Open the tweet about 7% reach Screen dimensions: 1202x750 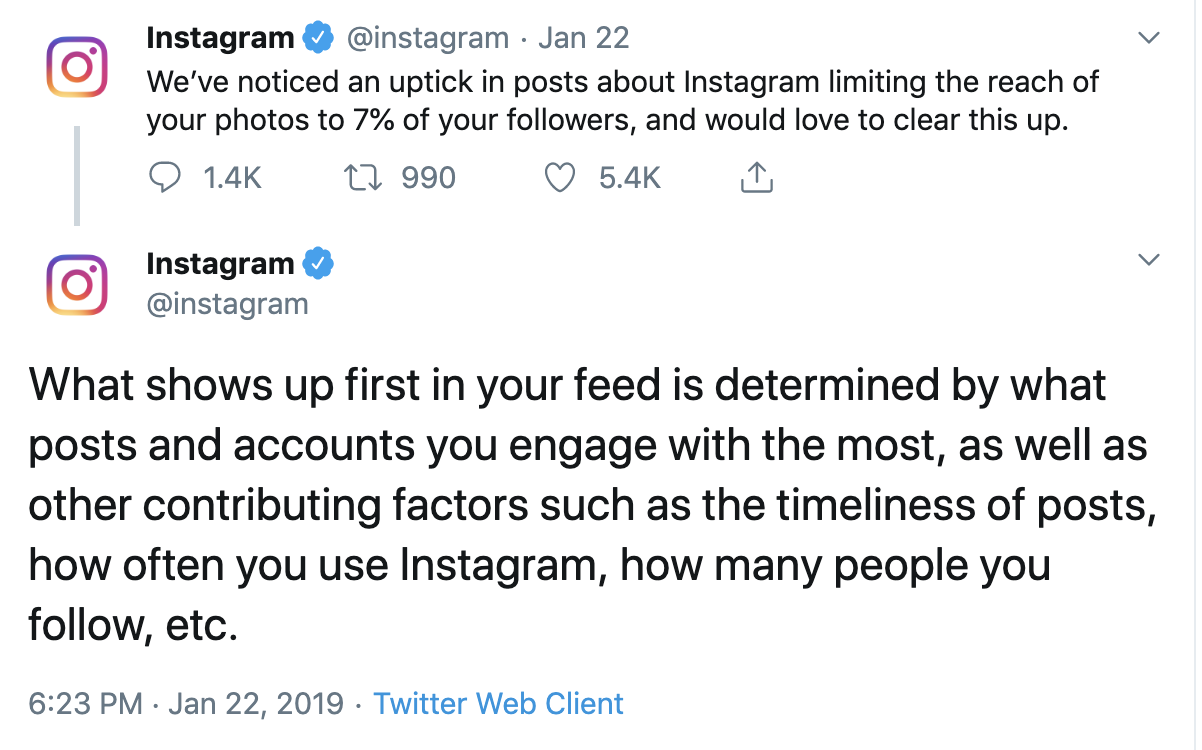(620, 100)
